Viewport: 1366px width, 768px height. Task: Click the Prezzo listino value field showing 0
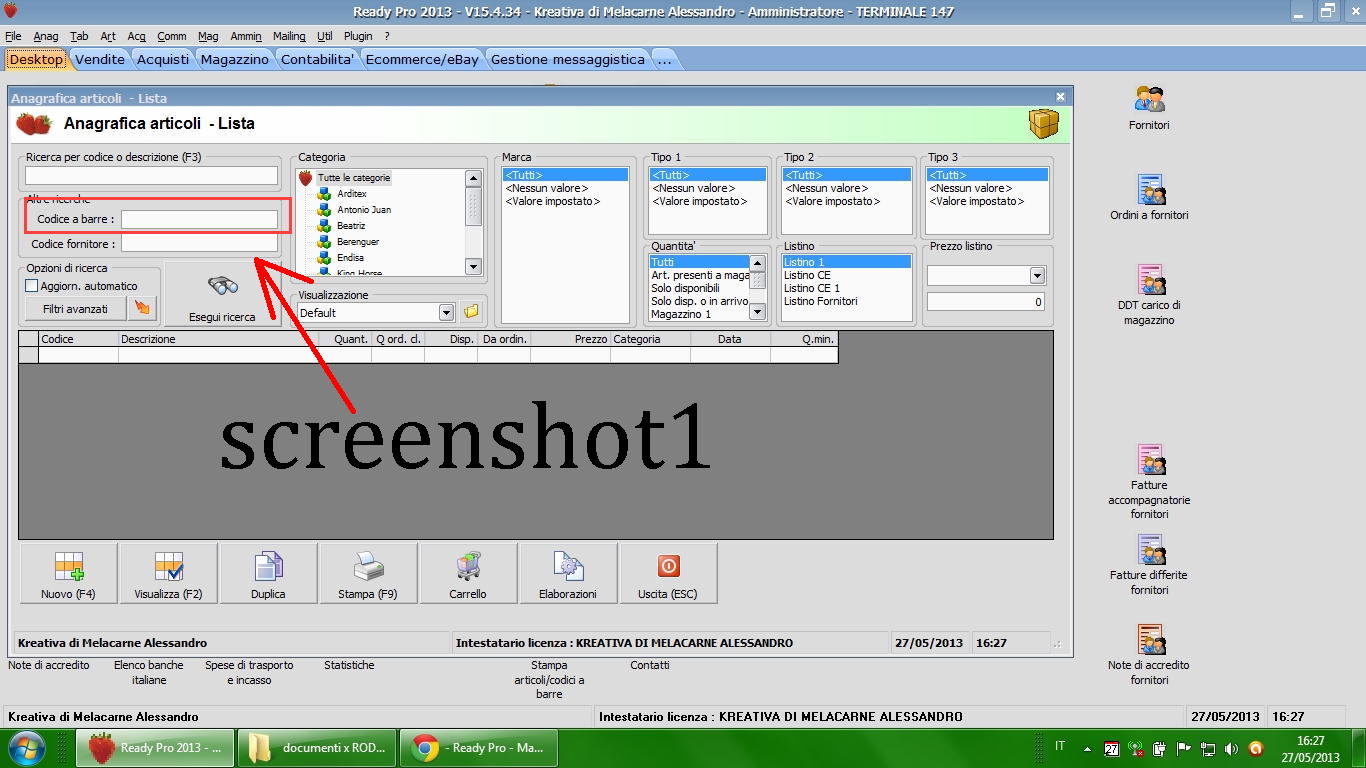(986, 302)
